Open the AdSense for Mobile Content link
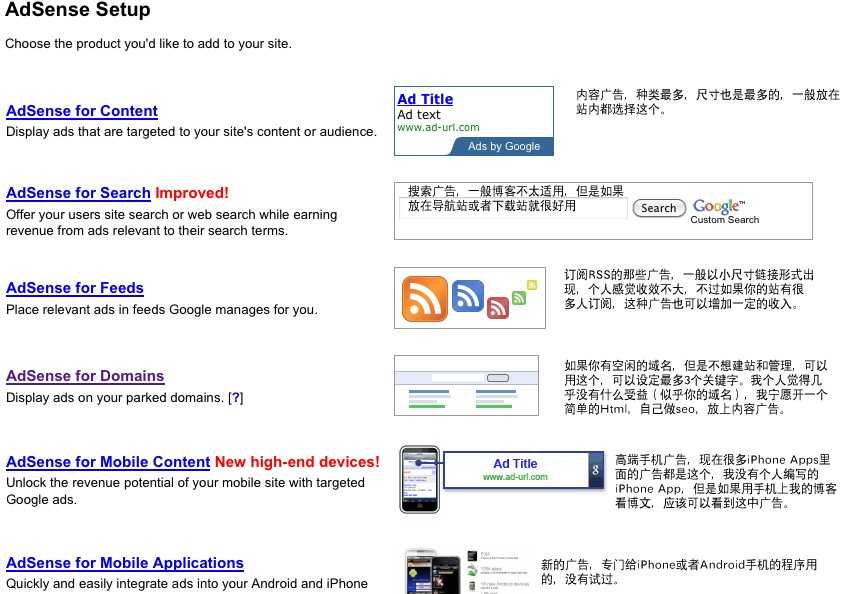The image size is (844, 594). (x=107, y=462)
